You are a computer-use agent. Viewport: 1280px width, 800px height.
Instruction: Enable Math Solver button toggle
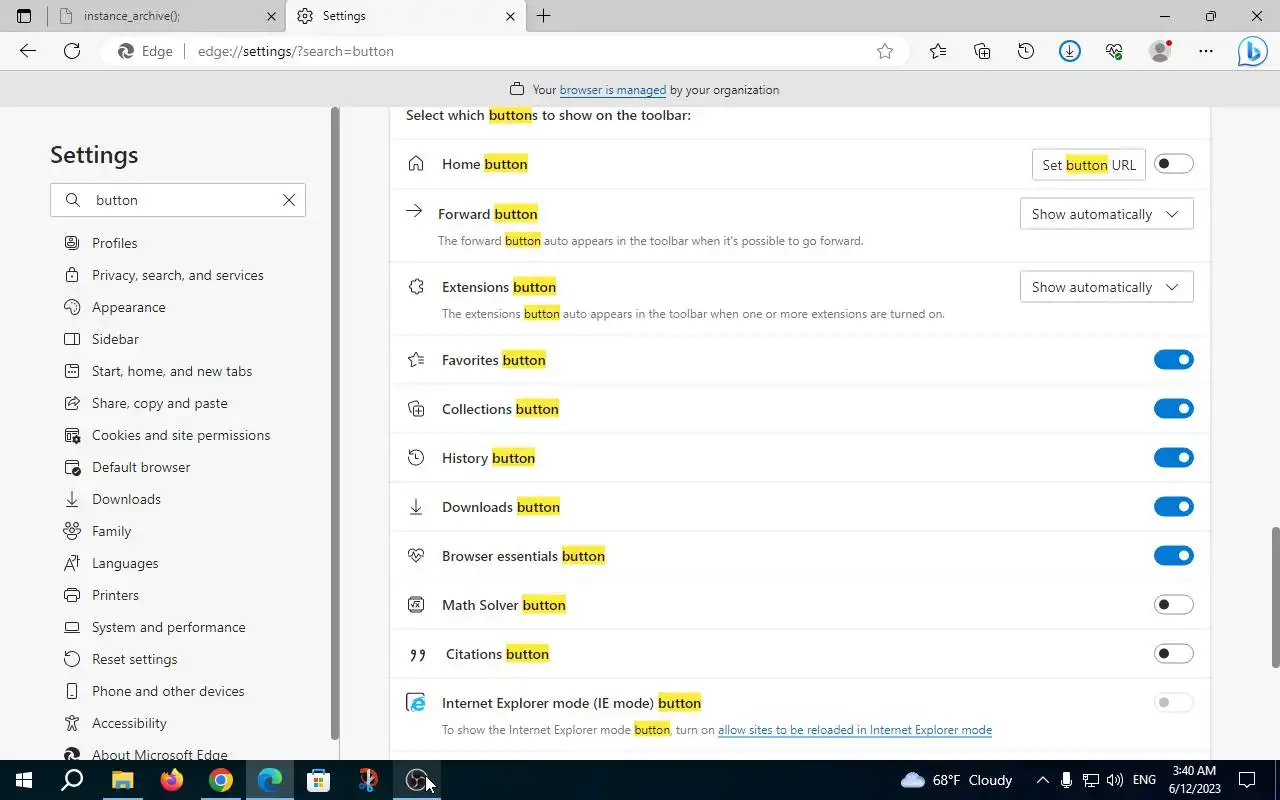coord(1174,605)
